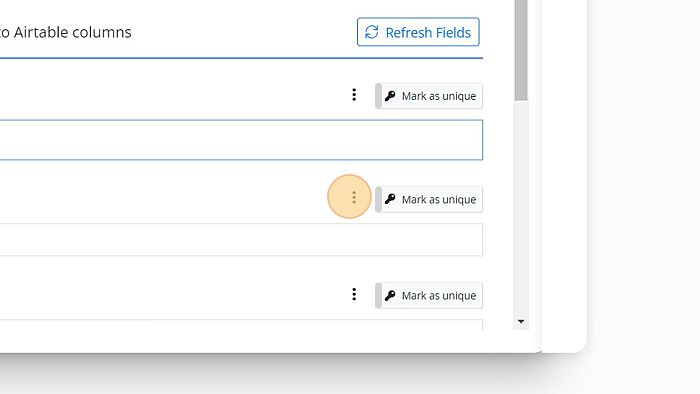Click the circular arrows refresh icon
The height and width of the screenshot is (394, 700).
point(371,32)
